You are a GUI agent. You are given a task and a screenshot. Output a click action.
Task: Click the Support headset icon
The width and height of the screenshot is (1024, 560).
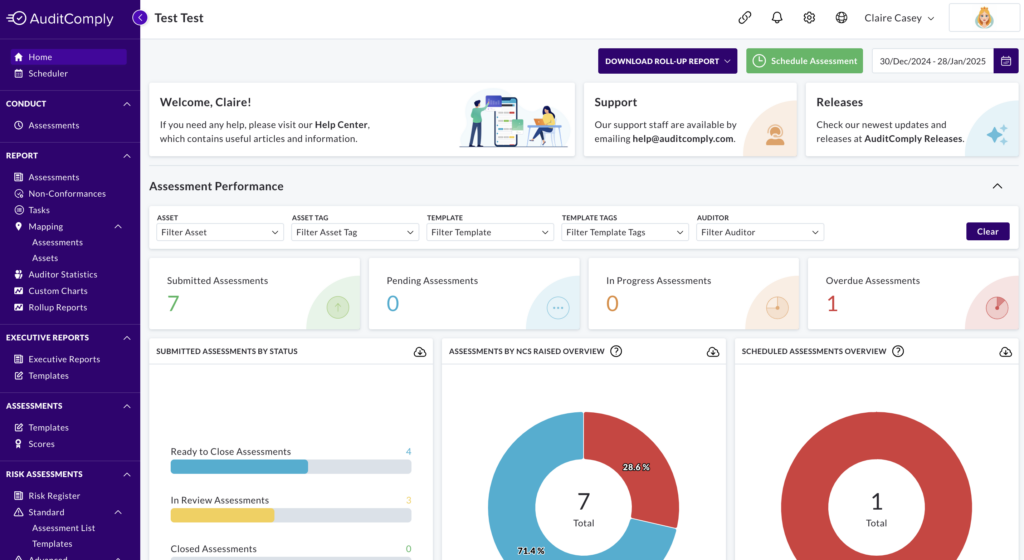tap(775, 134)
